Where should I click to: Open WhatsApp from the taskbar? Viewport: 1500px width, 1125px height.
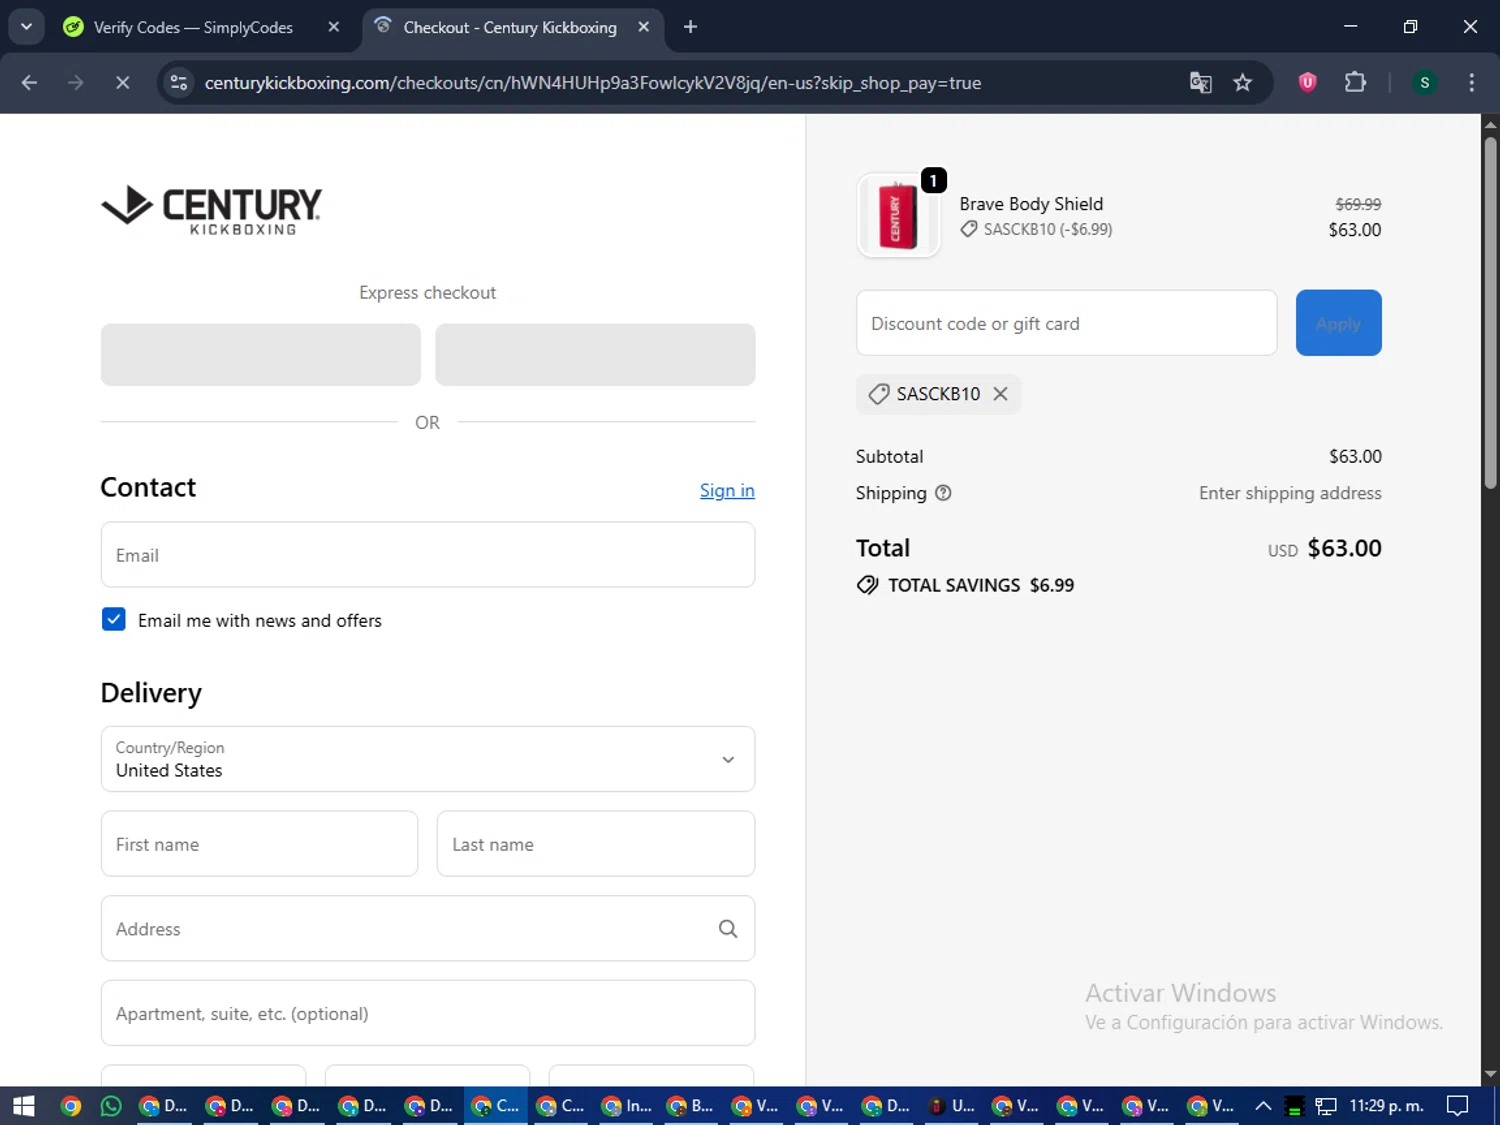click(111, 1106)
